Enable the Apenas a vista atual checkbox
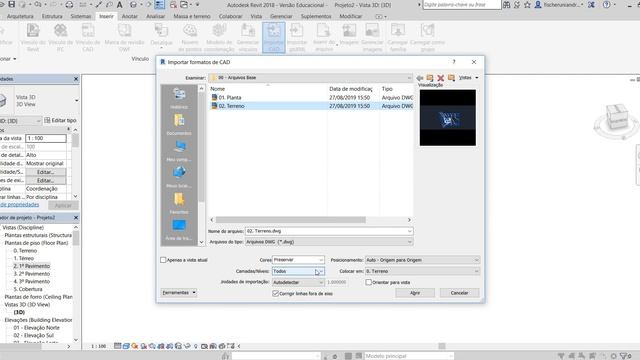The height and width of the screenshot is (360, 640). (x=163, y=260)
